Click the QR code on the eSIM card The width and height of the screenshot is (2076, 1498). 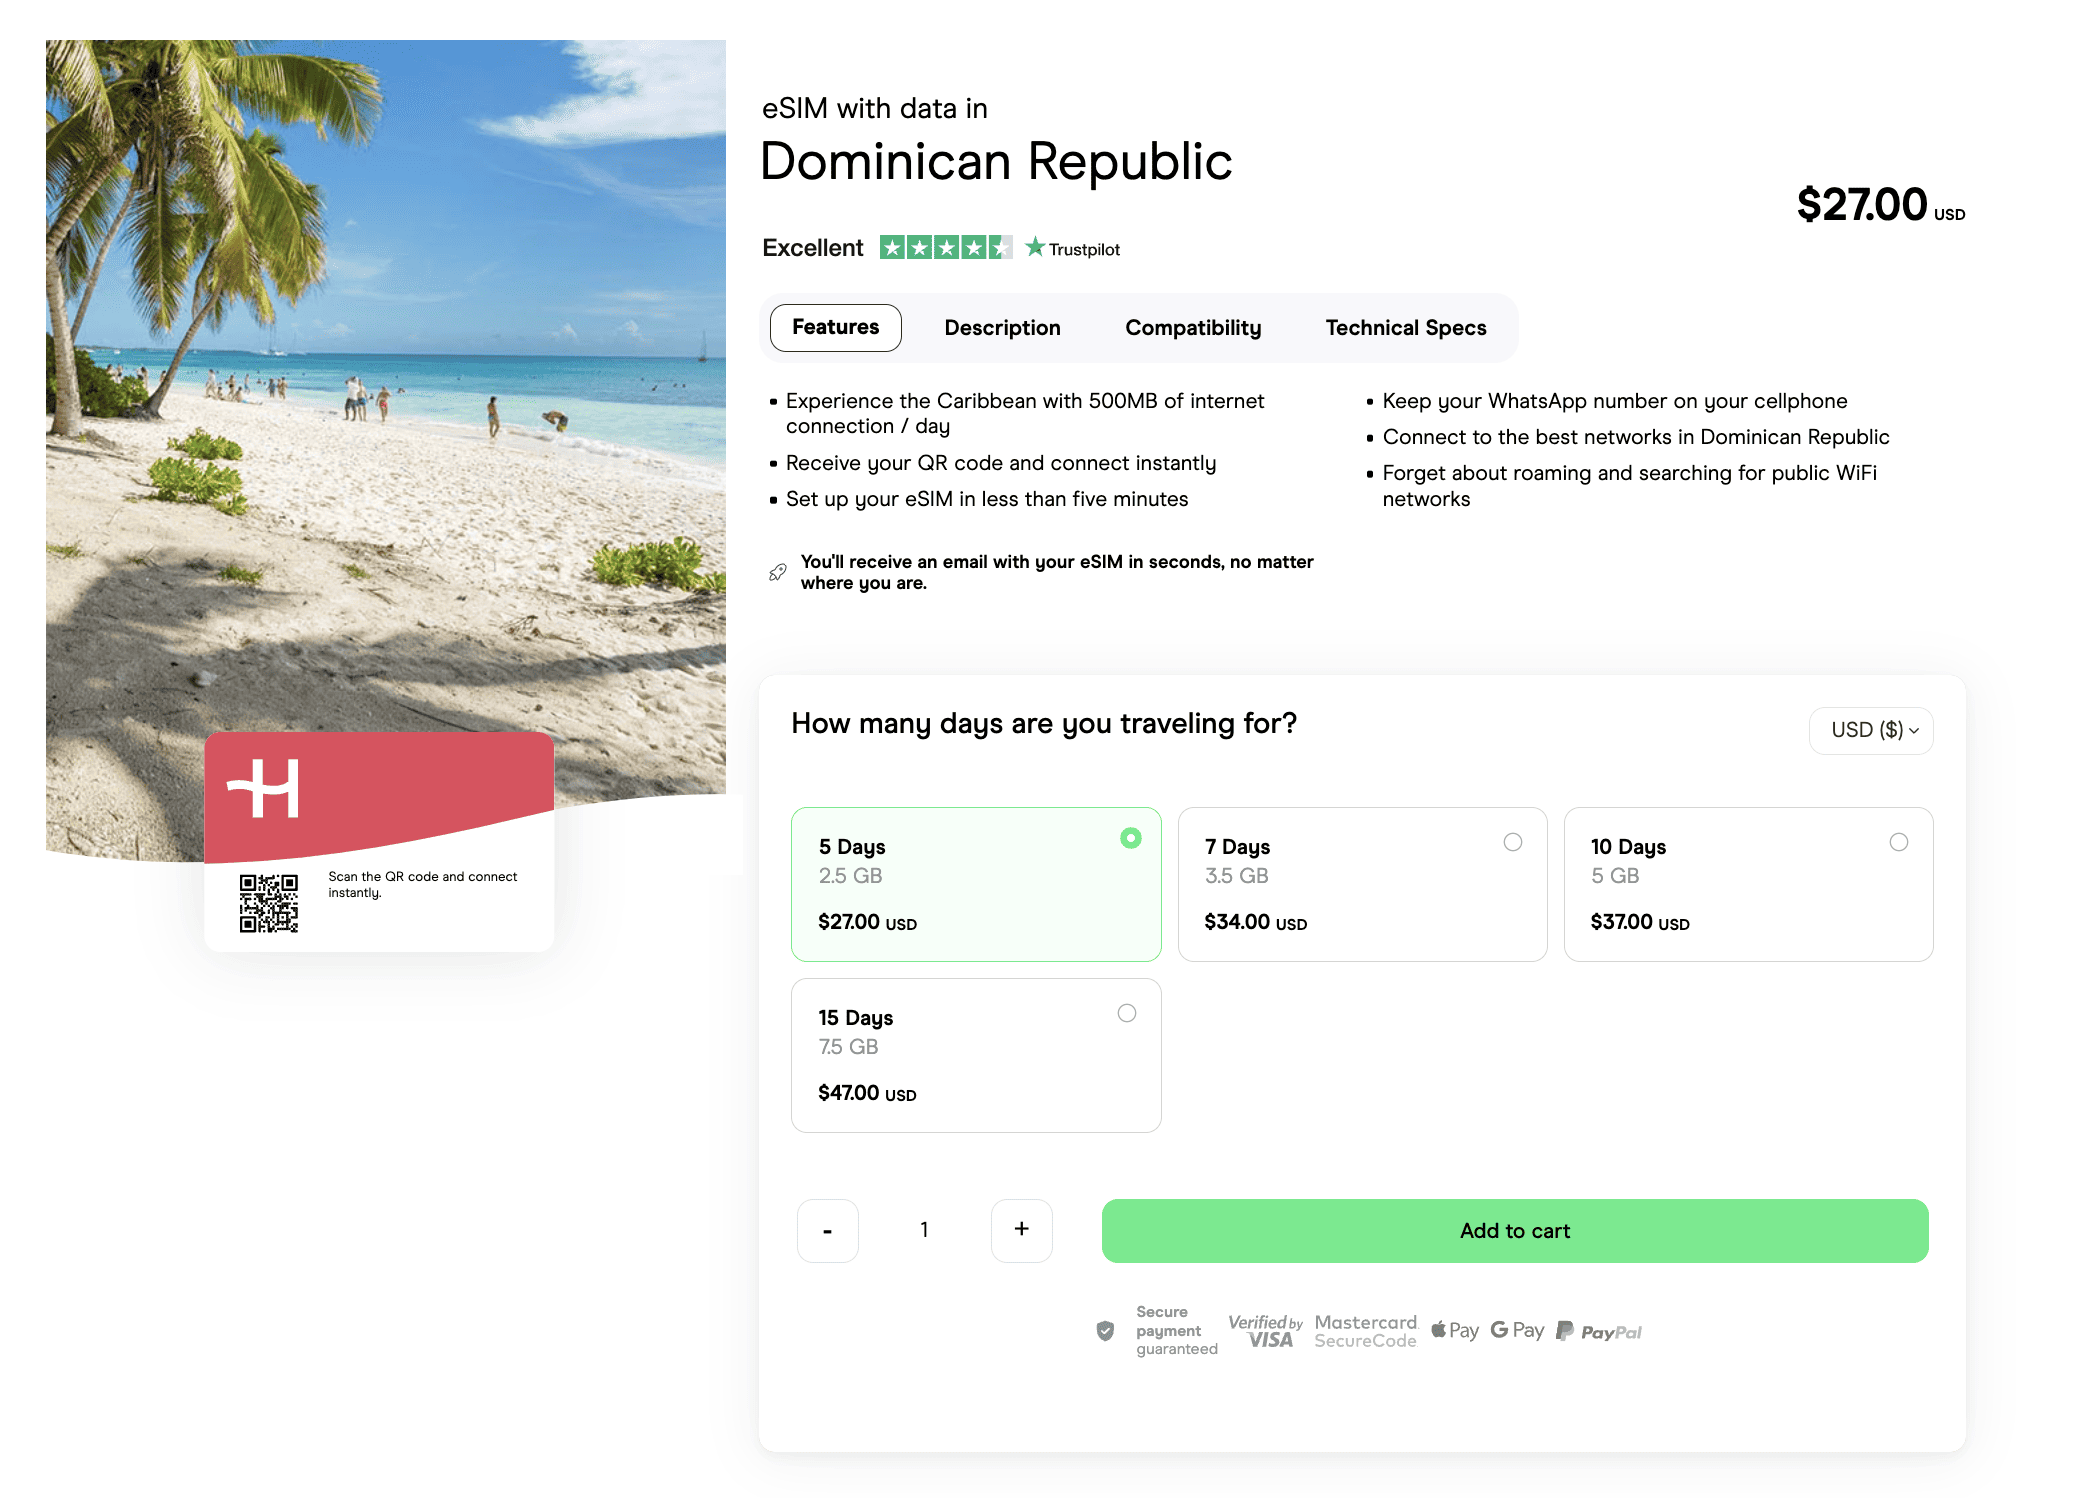(268, 903)
